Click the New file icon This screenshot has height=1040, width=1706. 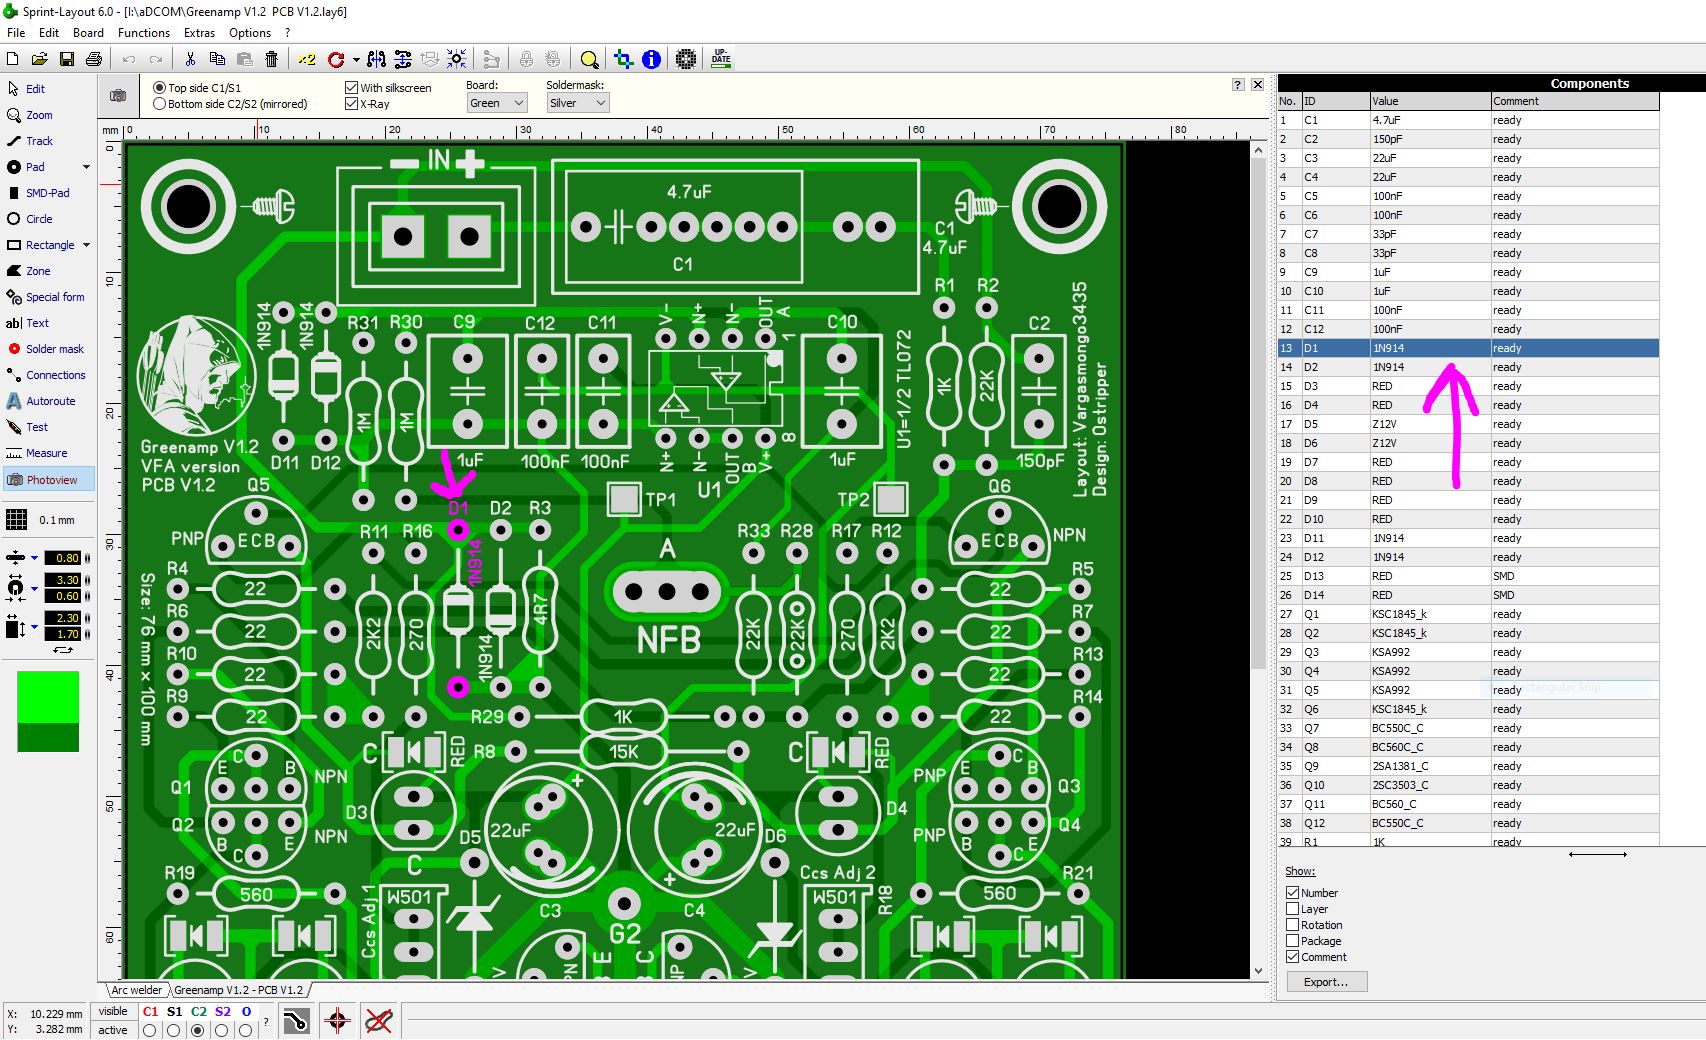click(13, 59)
